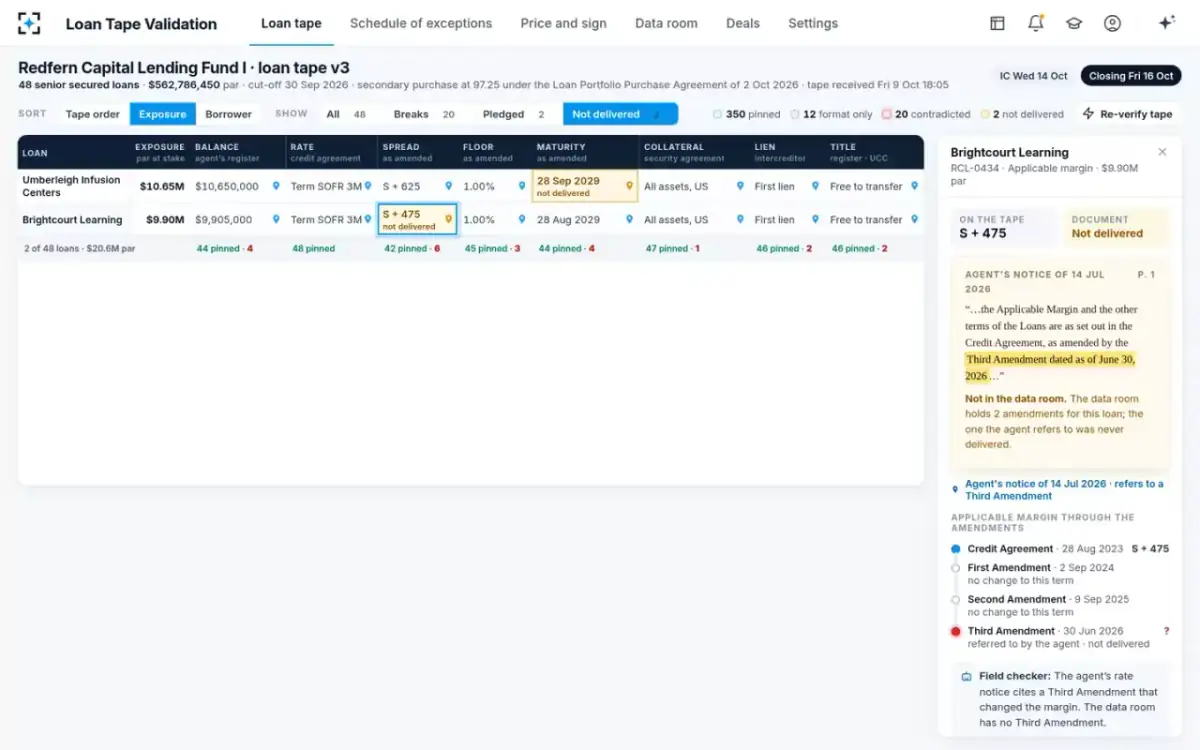Click the pin icon beside Umberleigh spread S + 625
The height and width of the screenshot is (750, 1200).
click(x=448, y=186)
